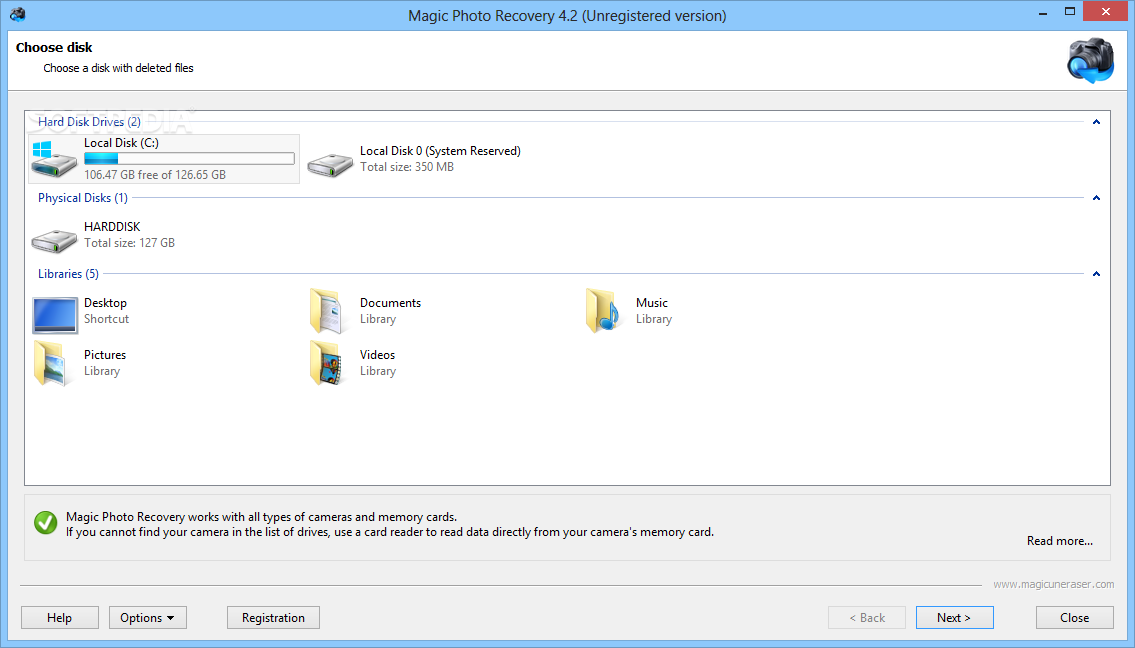Click the Help button

coord(59,618)
